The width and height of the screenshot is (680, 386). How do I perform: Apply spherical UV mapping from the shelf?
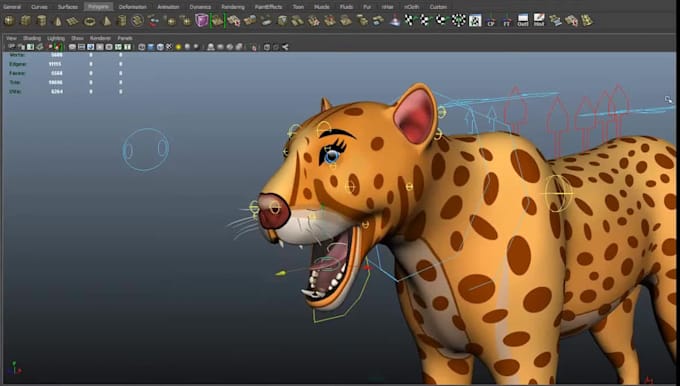[x=441, y=20]
